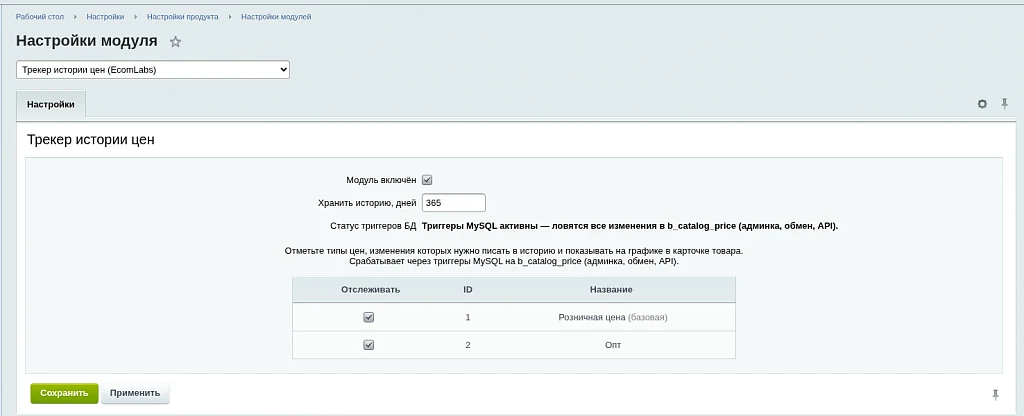Pin the button bar next to Сохранить
This screenshot has height=416, width=1024.
(995, 394)
